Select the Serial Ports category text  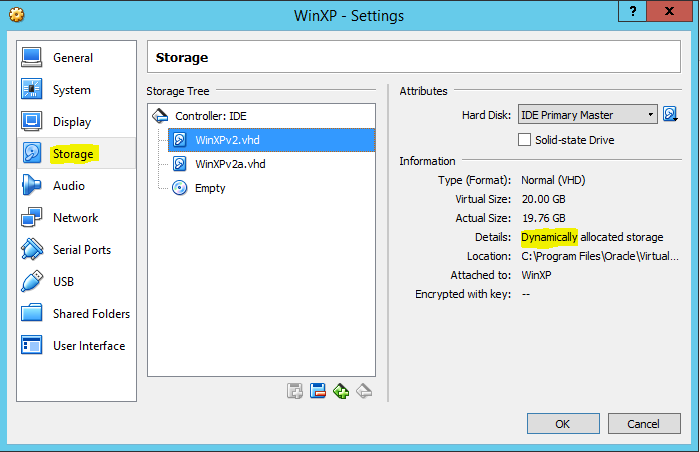coord(82,250)
